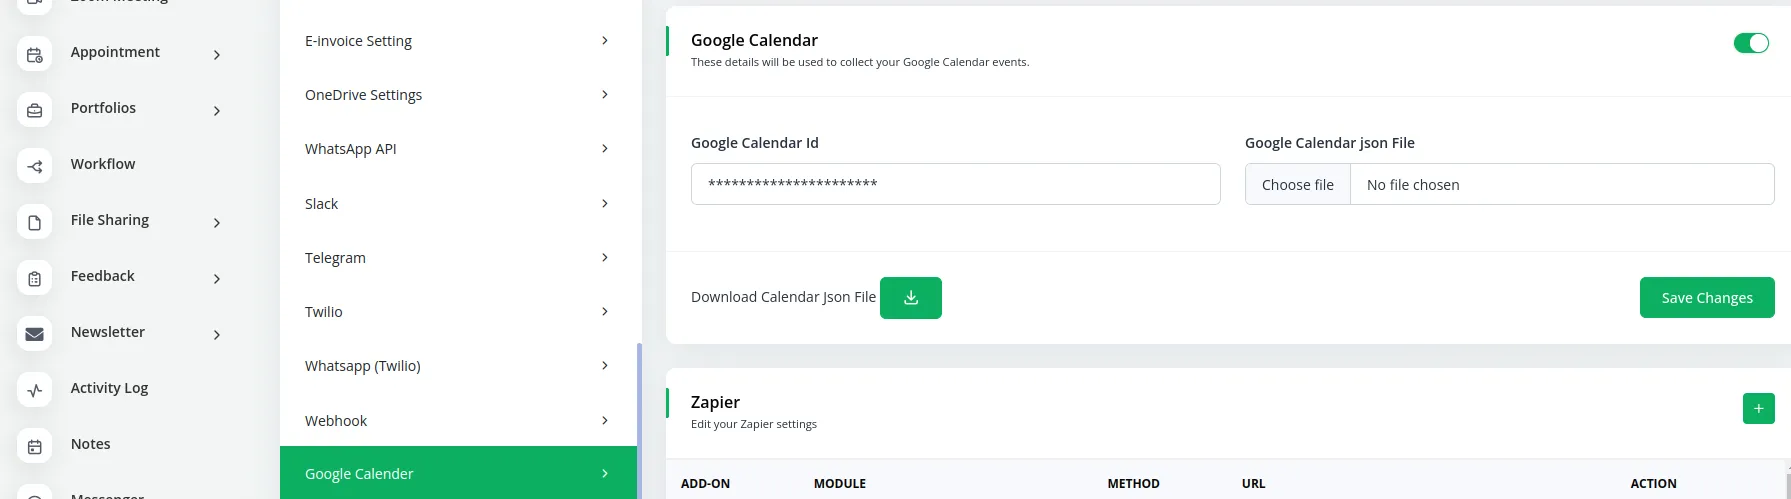Click the Feedback clipboard icon

click(35, 279)
